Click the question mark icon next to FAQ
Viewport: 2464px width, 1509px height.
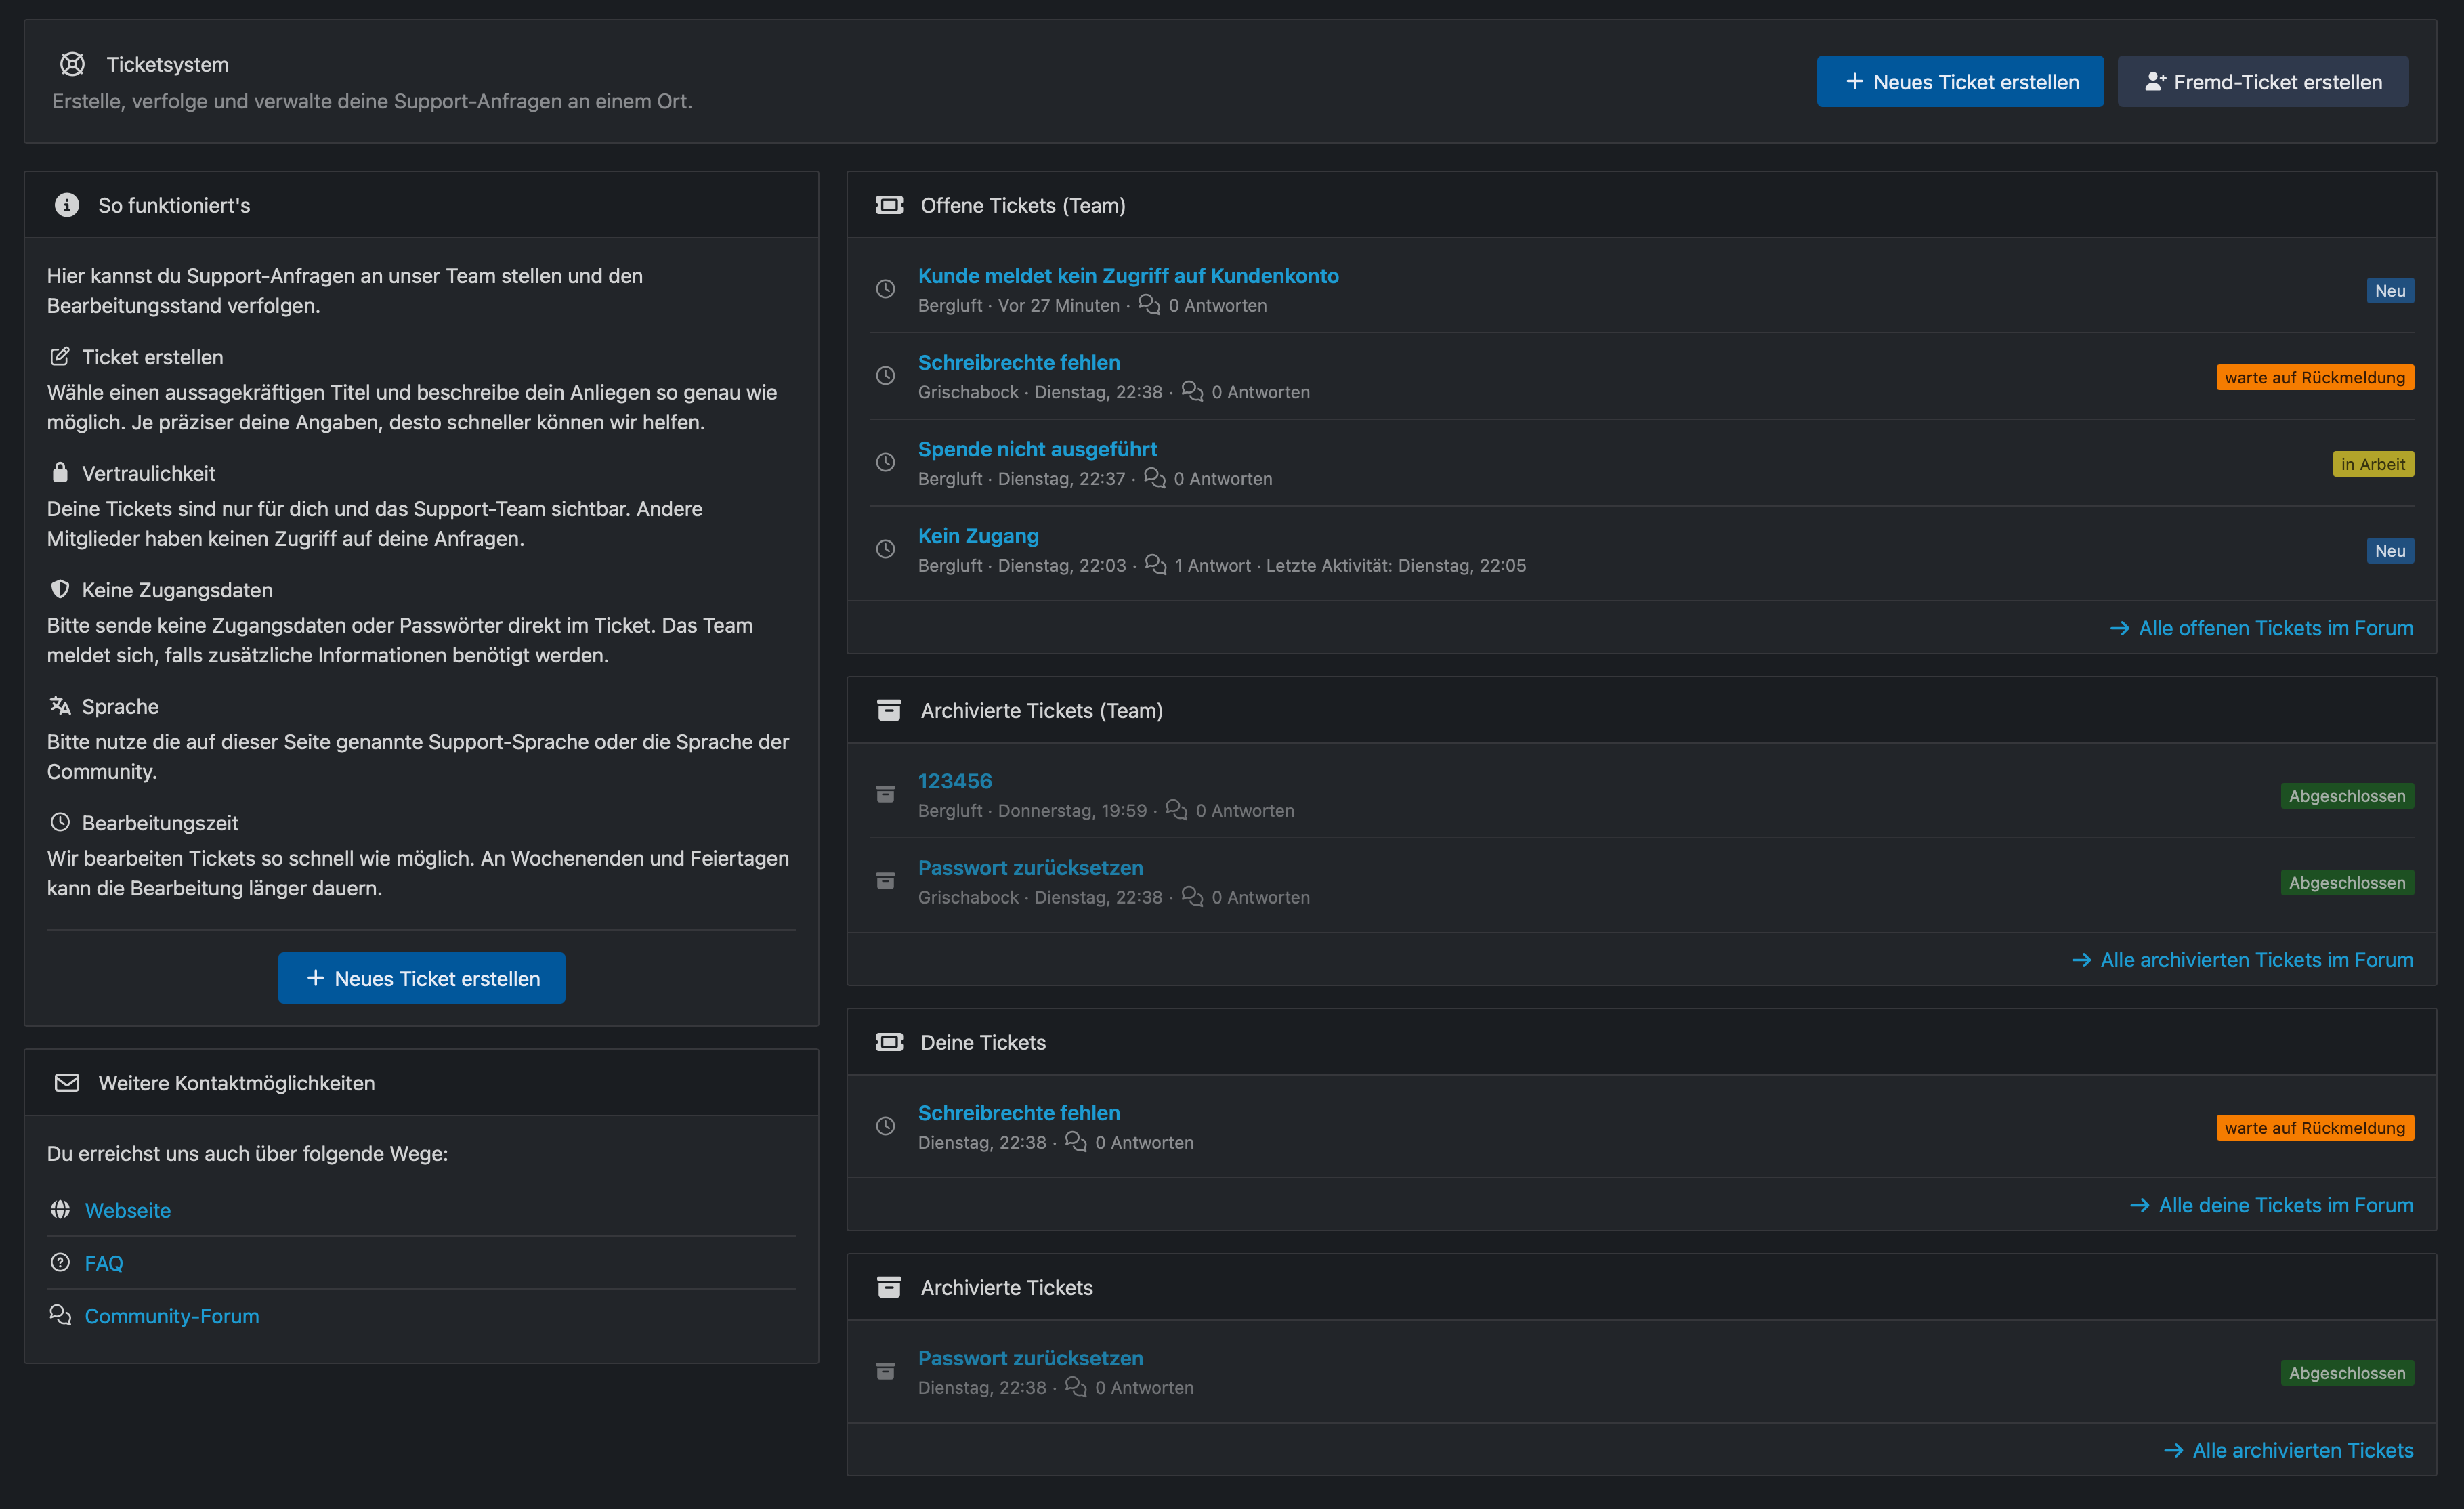coord(60,1263)
